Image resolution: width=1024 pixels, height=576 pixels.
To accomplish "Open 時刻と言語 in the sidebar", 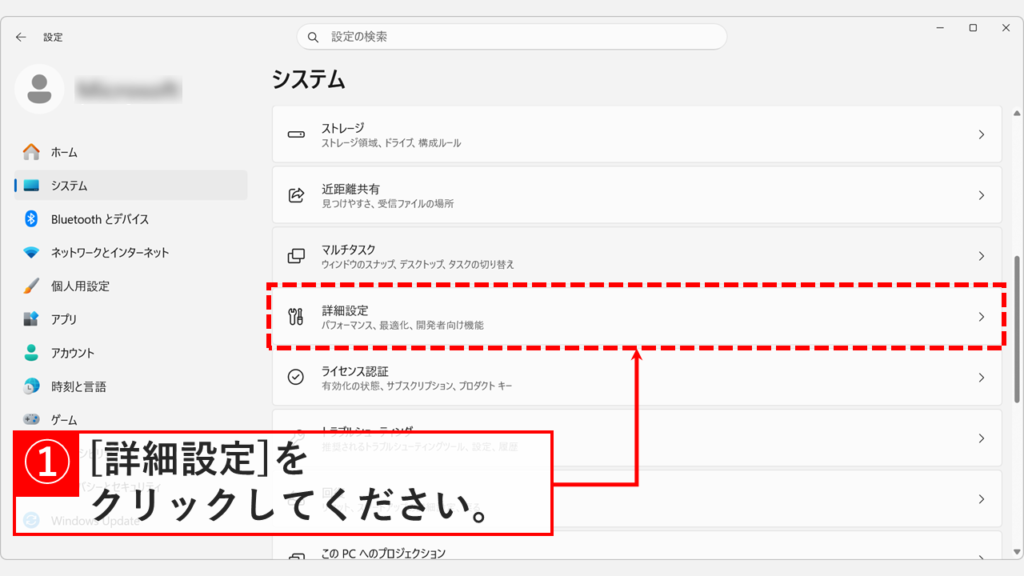I will point(131,386).
